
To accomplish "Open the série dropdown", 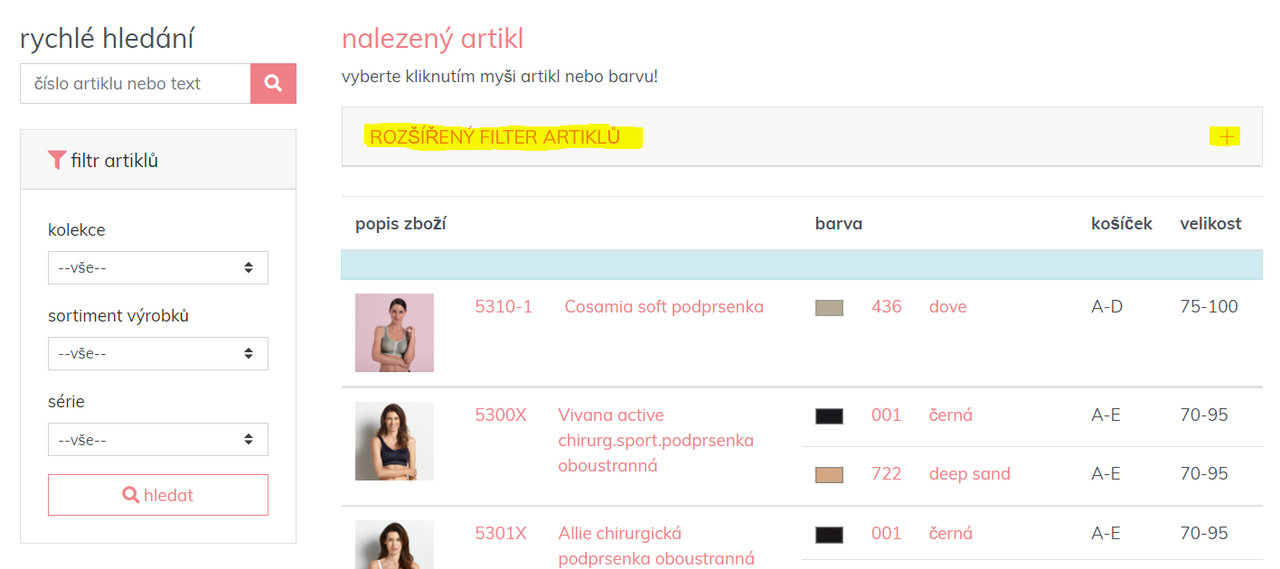I will (158, 440).
